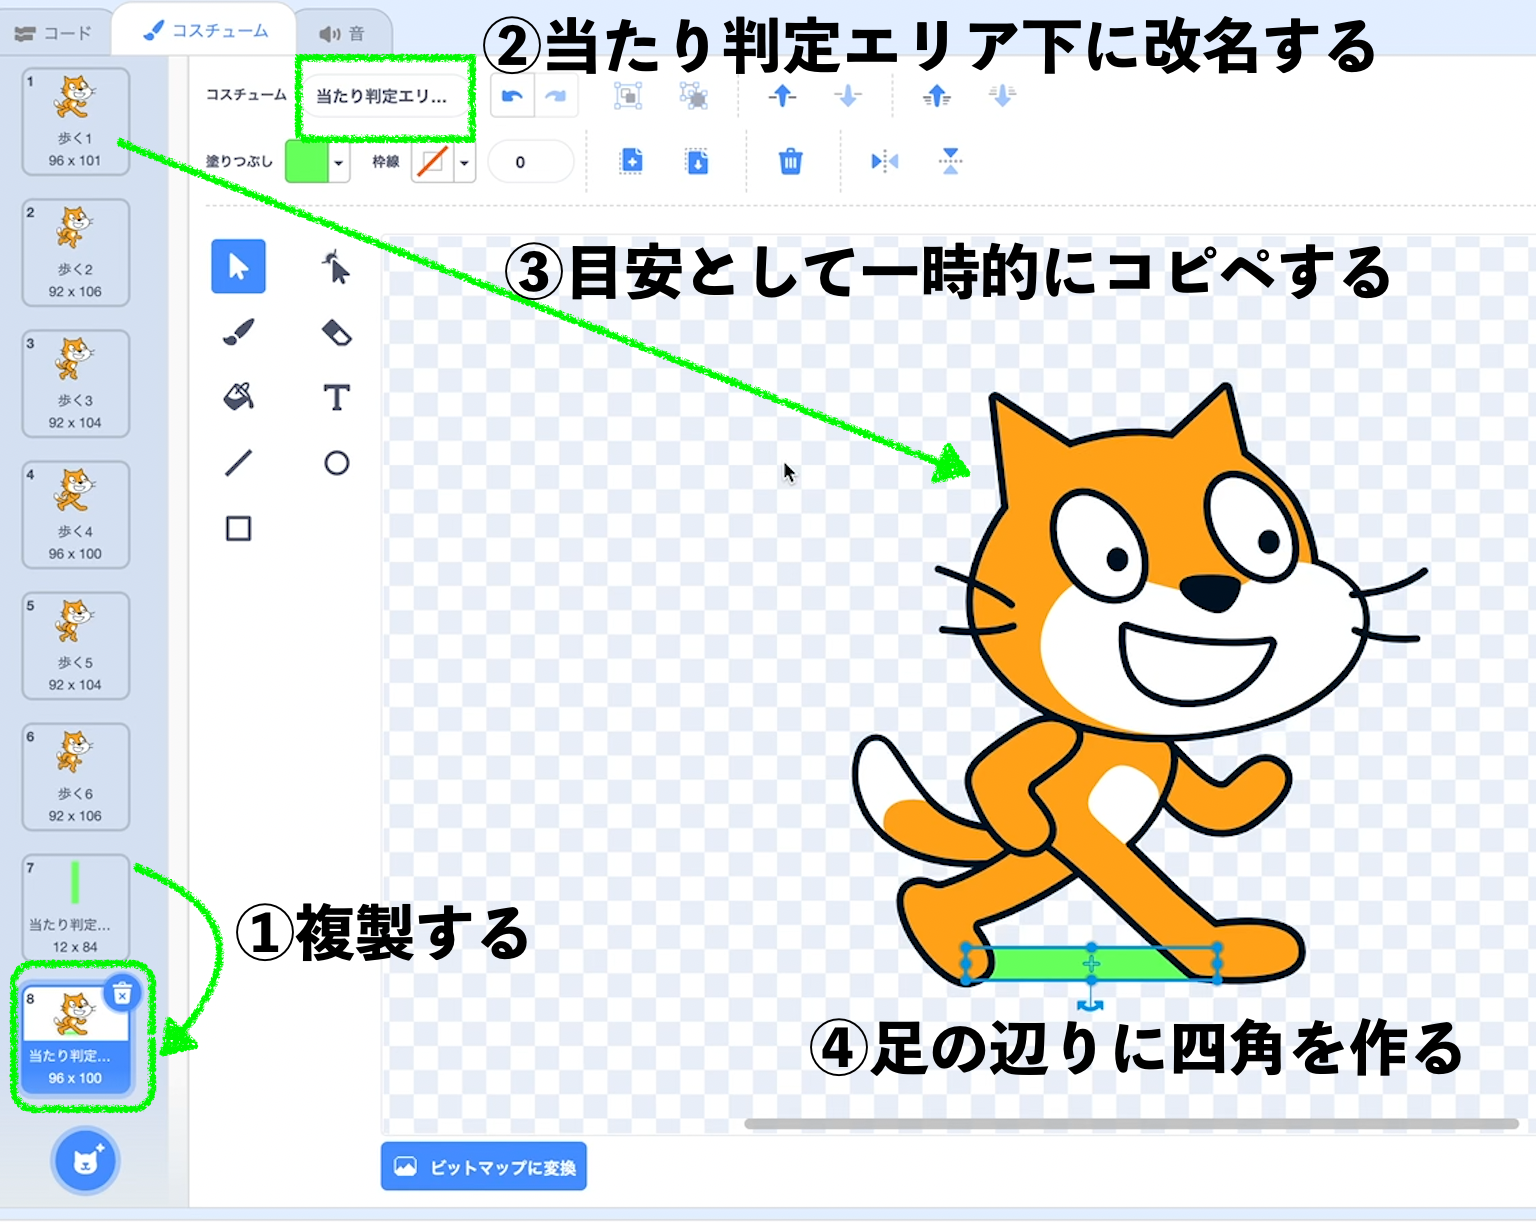1536x1224 pixels.
Task: Move selection backward one layer
Action: pyautogui.click(x=847, y=96)
